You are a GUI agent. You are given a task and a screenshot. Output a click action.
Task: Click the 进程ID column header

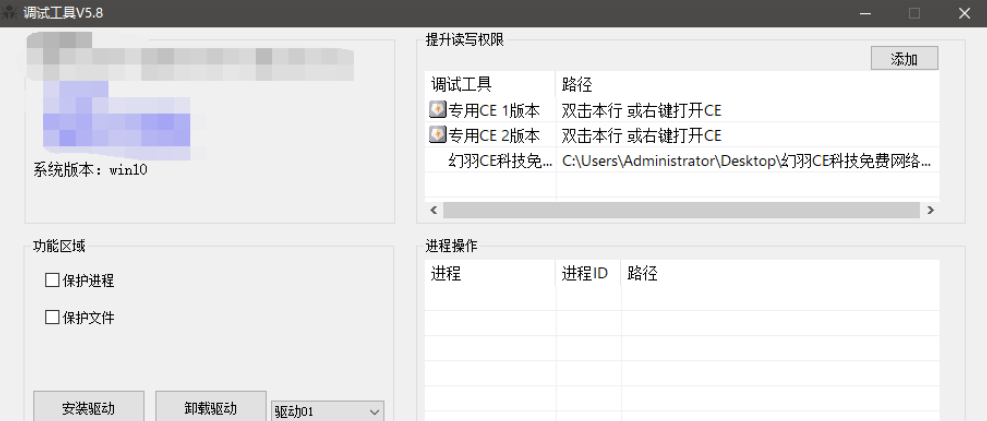(x=585, y=274)
